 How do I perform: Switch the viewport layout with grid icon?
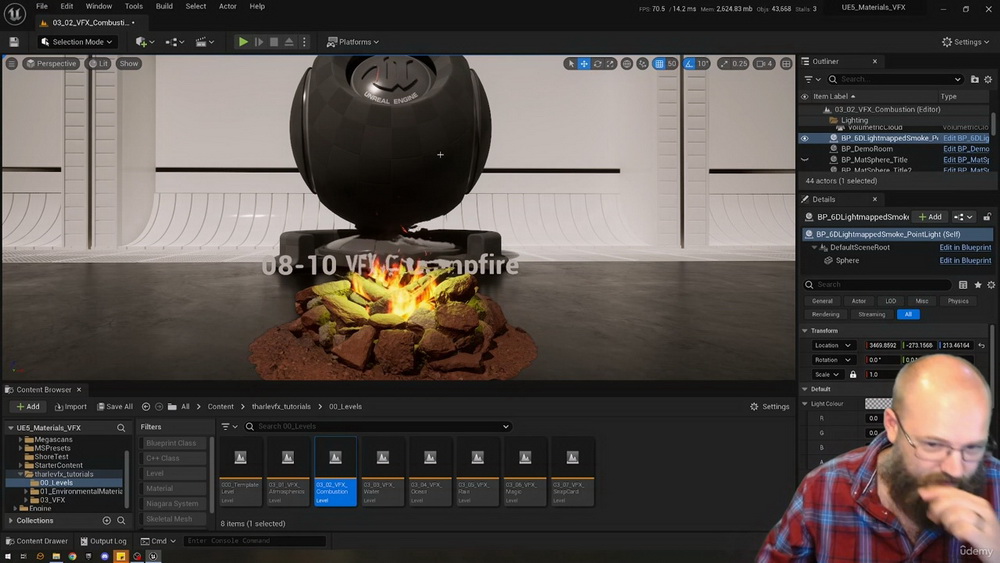(786, 64)
